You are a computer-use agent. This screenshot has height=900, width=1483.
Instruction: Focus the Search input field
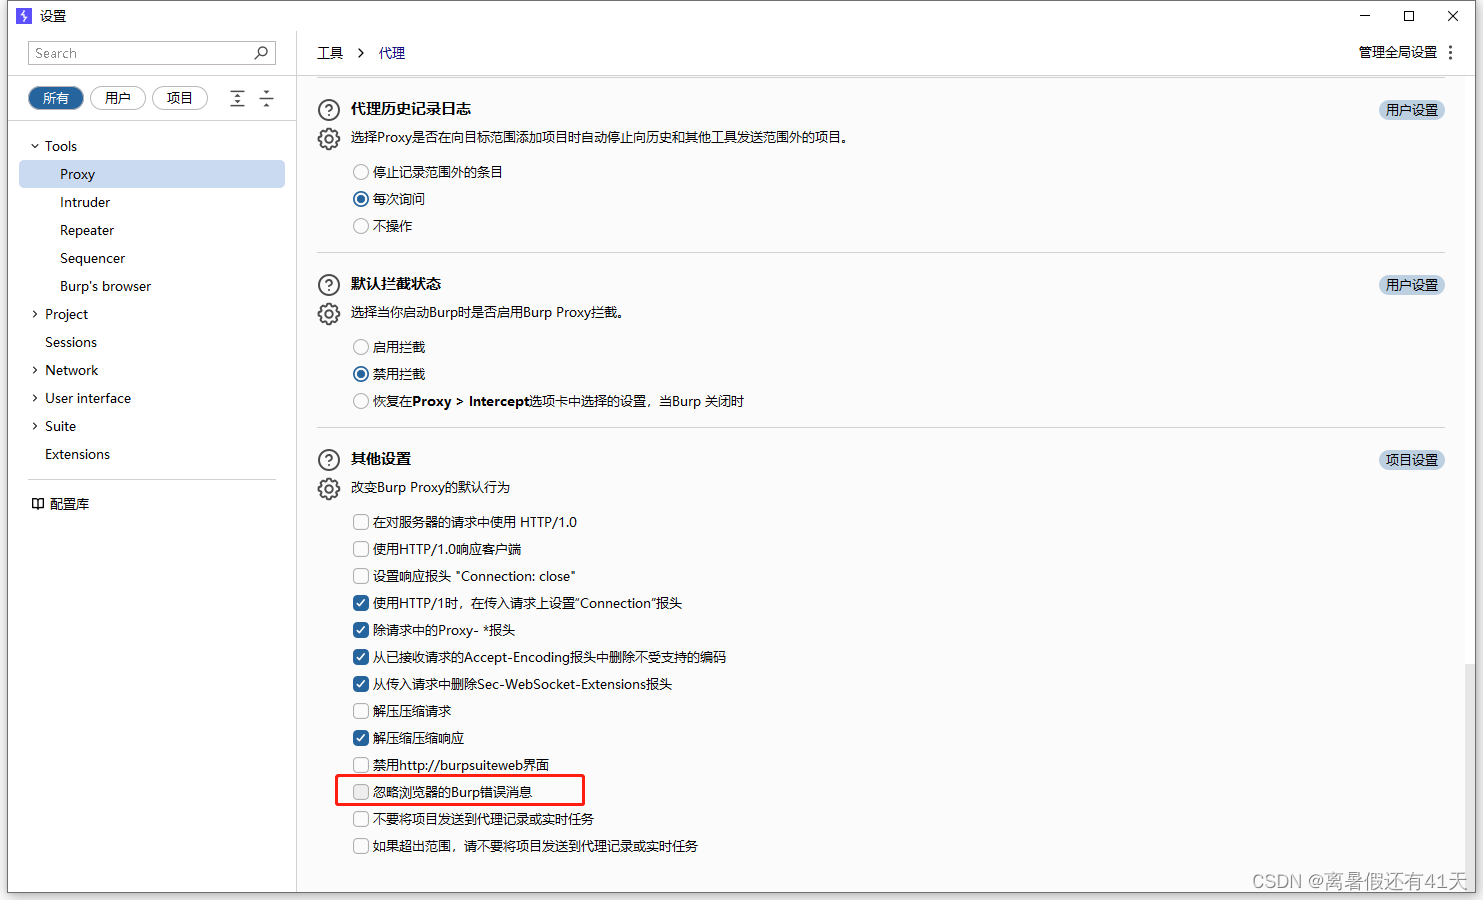(152, 53)
